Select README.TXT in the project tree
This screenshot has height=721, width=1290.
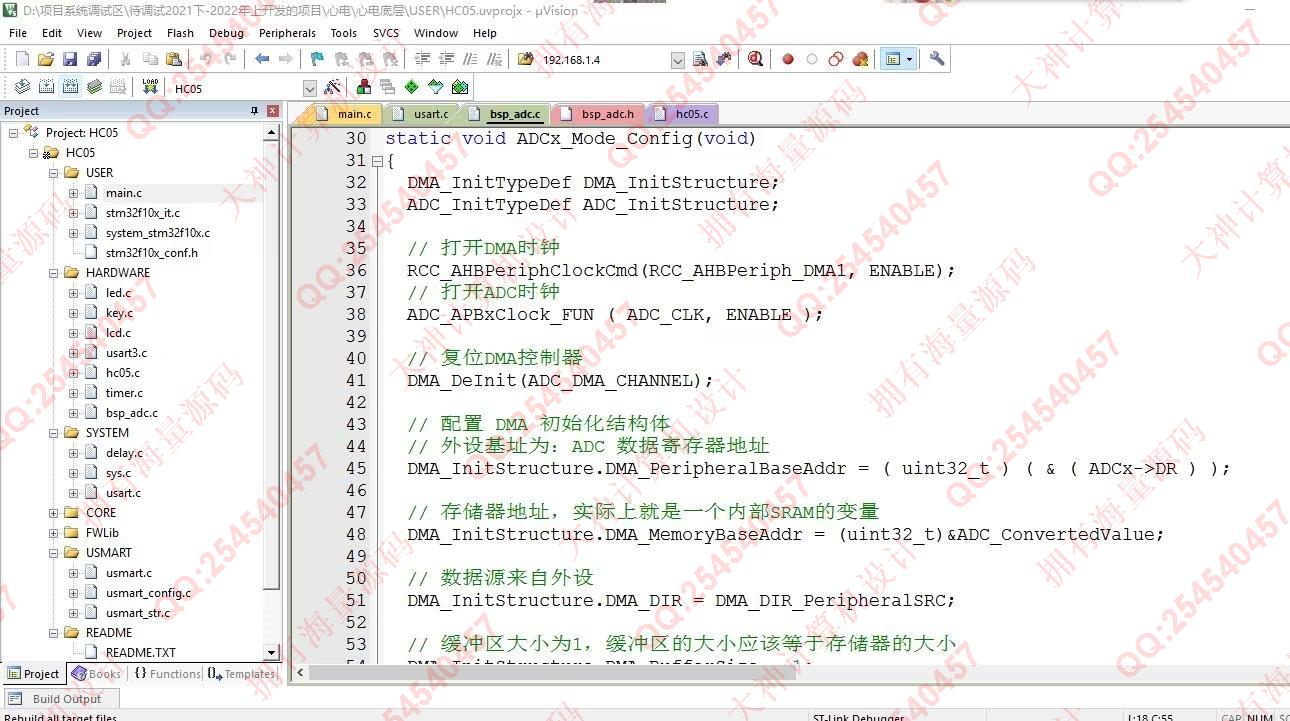point(140,652)
